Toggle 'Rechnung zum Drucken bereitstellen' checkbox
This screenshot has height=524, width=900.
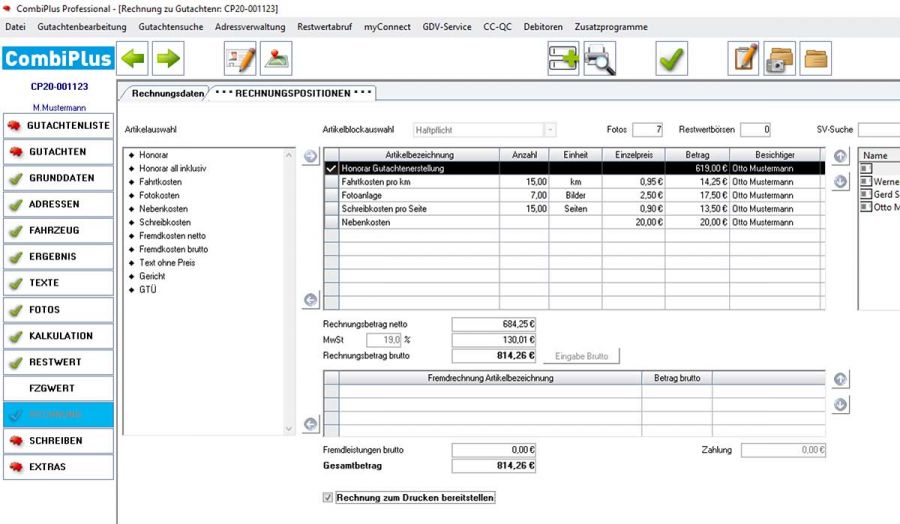328,497
